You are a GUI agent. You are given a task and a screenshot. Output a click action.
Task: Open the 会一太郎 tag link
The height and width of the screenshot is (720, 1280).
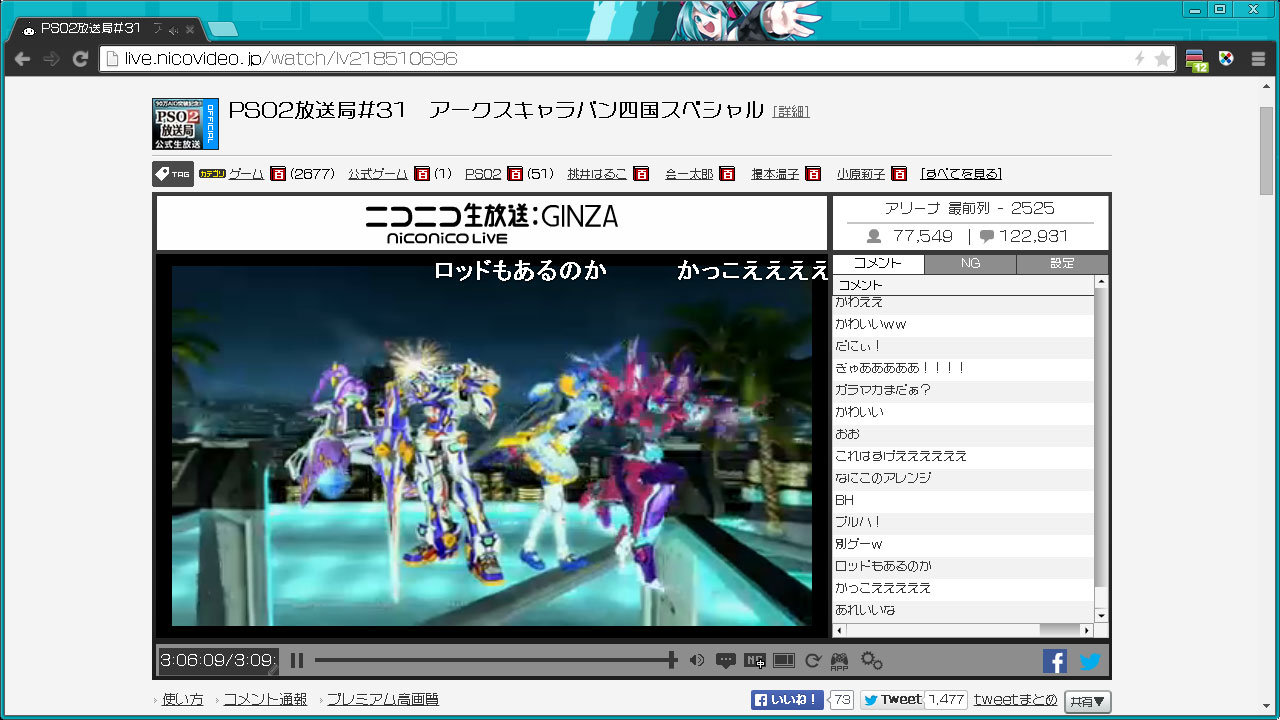[689, 174]
